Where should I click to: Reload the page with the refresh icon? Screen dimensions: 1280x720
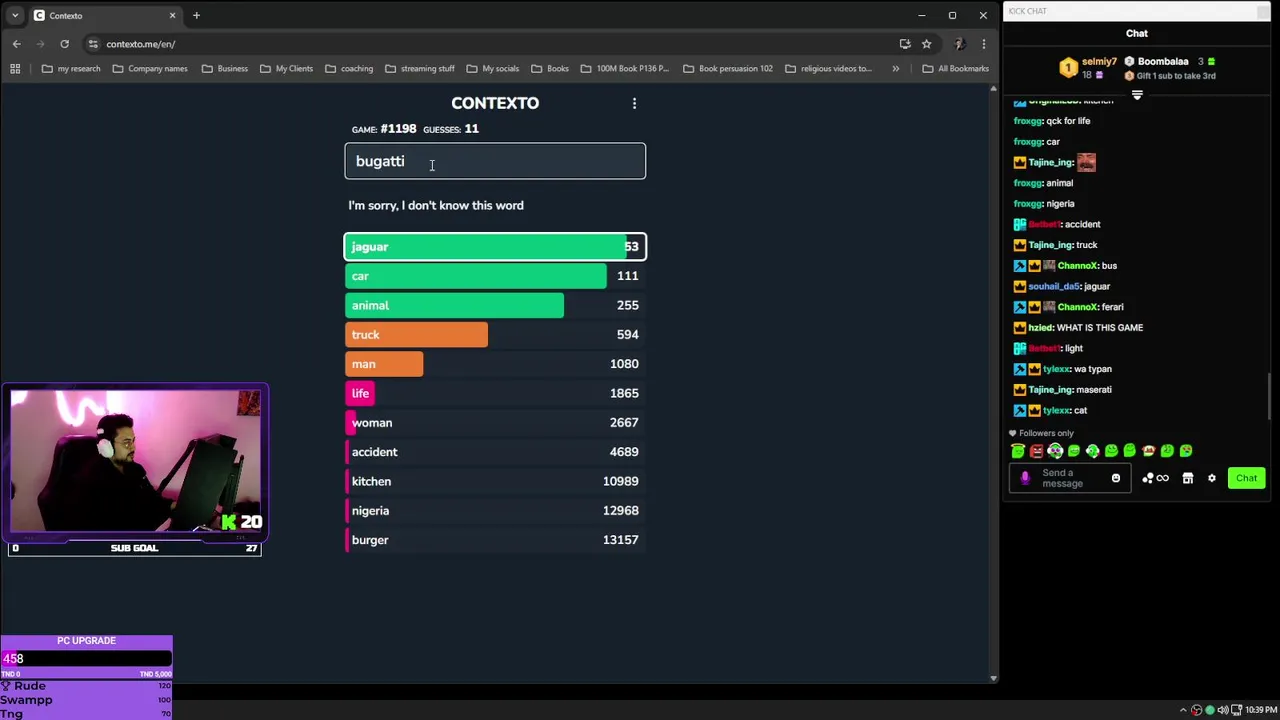point(64,44)
